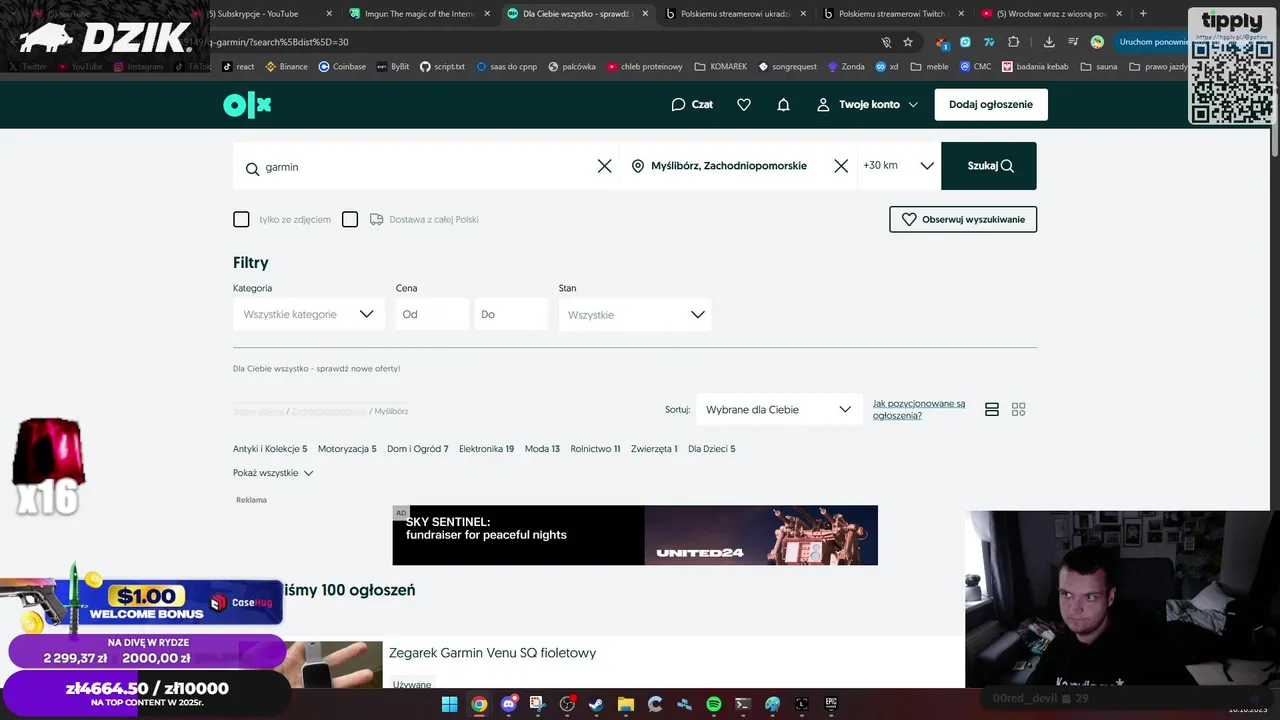Screen dimensions: 1280x720
Task: Open the Kategoria 'Wszystkie kategorie' dropdown
Action: pos(309,314)
